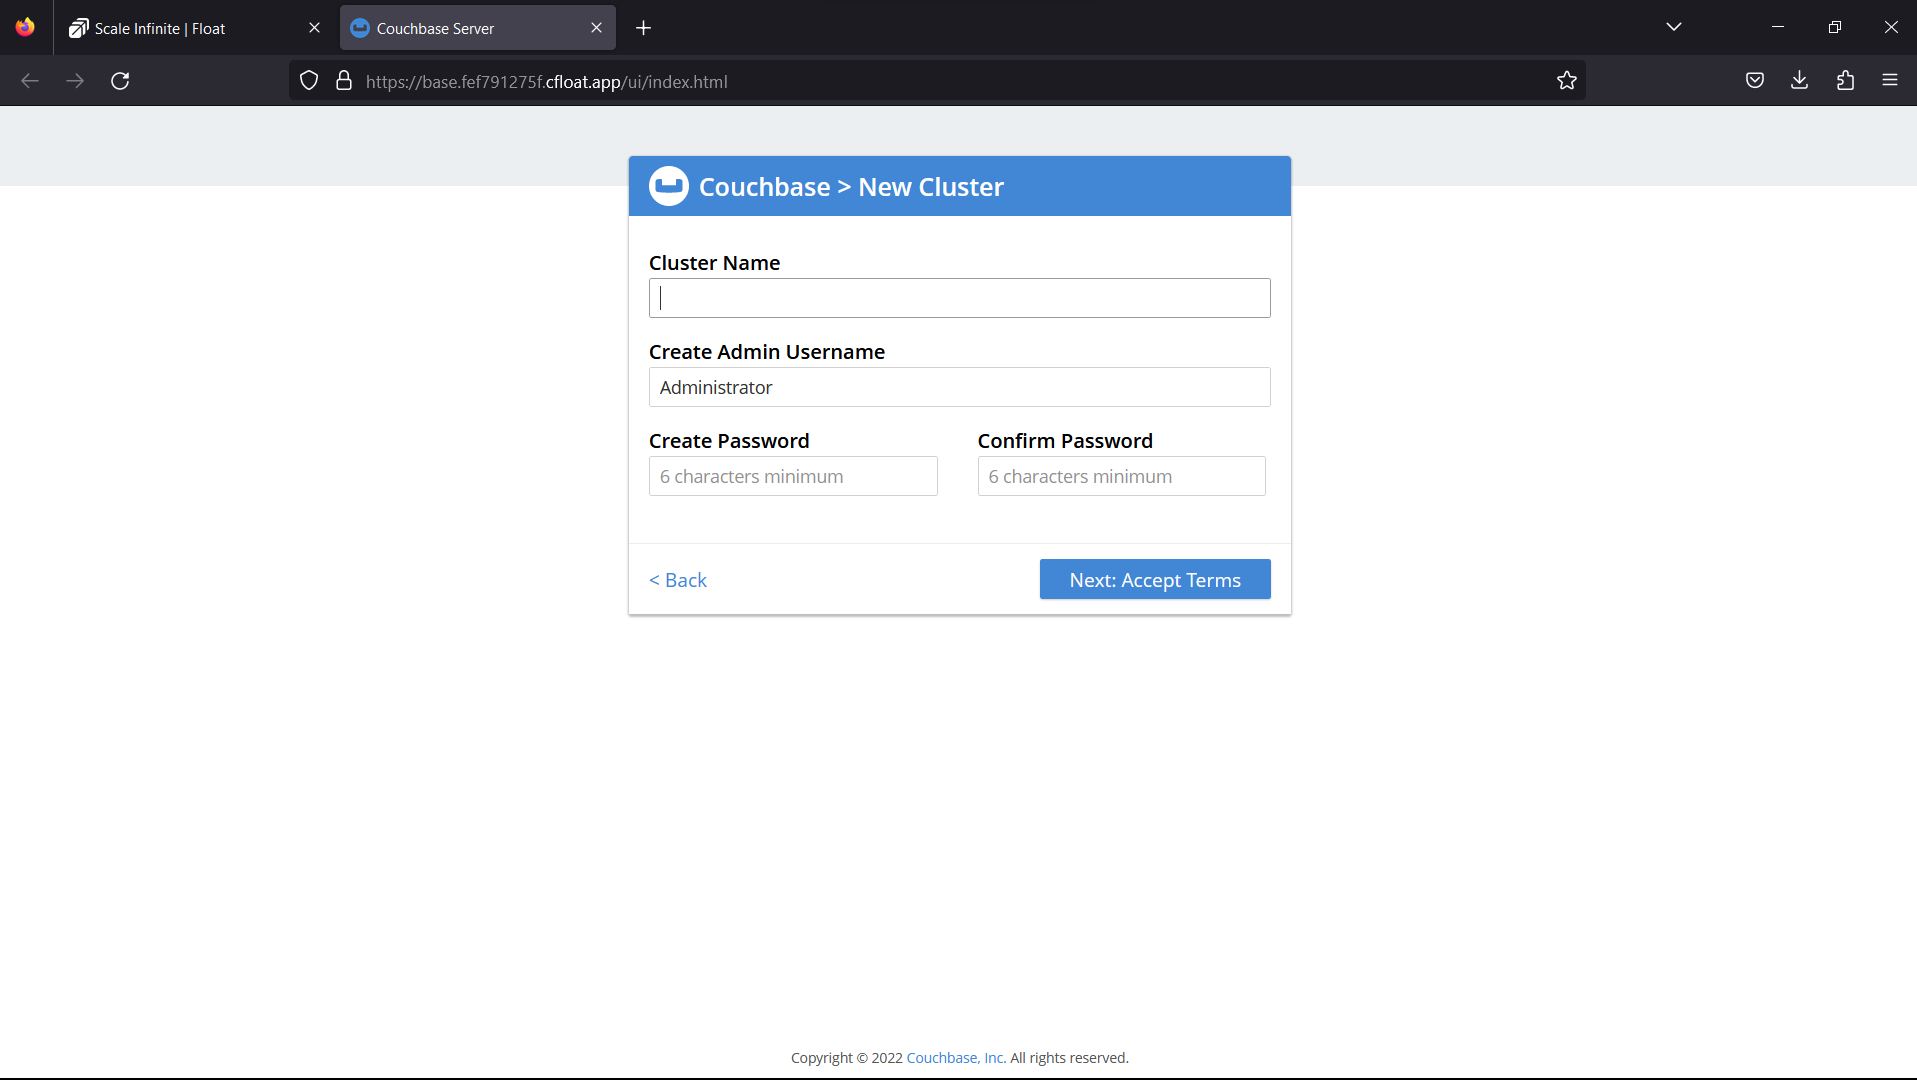Image resolution: width=1917 pixels, height=1080 pixels.
Task: Click the Create Admin Username label
Action: [x=766, y=352]
